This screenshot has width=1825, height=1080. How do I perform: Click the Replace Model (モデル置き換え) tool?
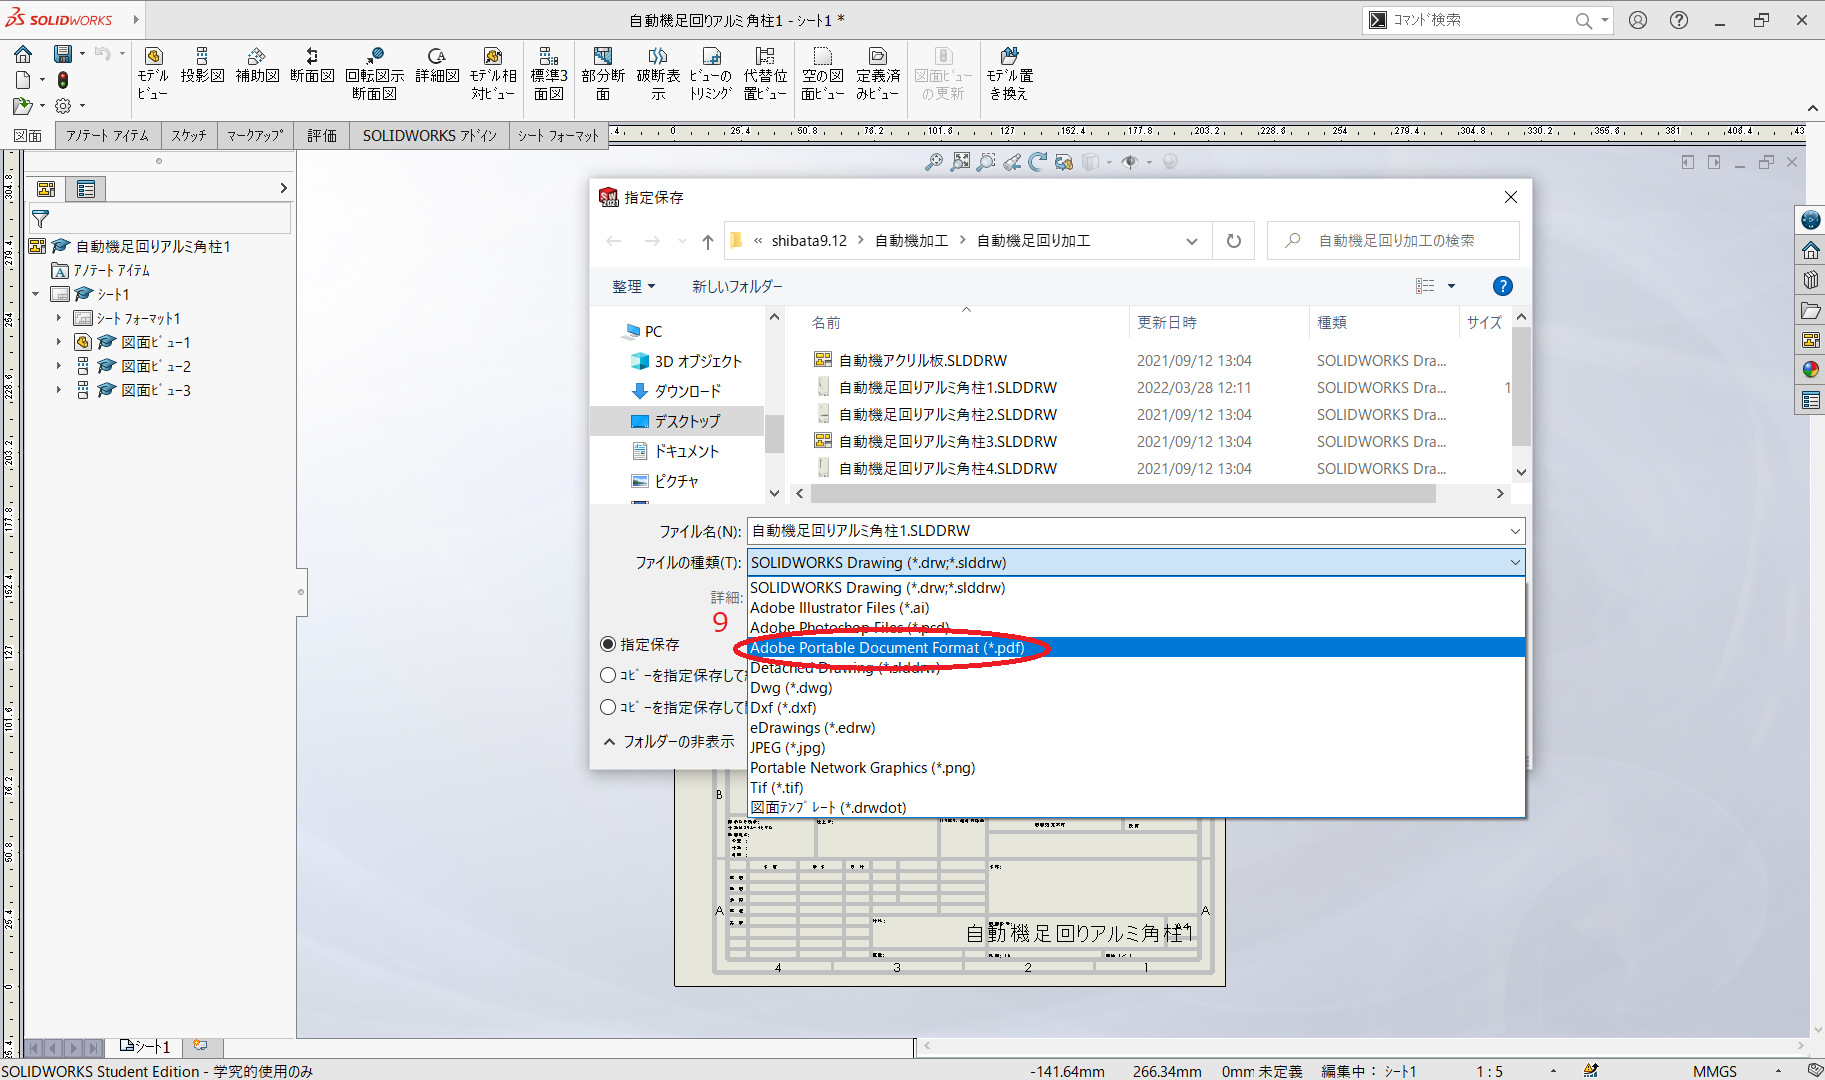point(1010,73)
